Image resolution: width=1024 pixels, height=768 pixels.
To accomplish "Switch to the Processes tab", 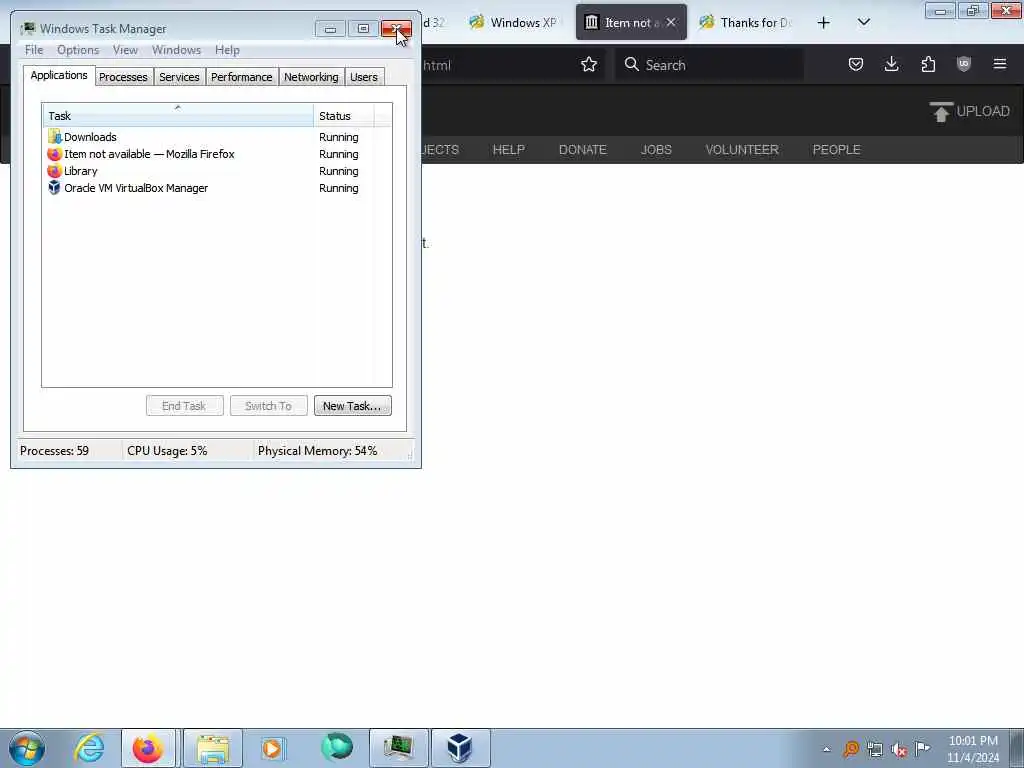I will coord(123,77).
